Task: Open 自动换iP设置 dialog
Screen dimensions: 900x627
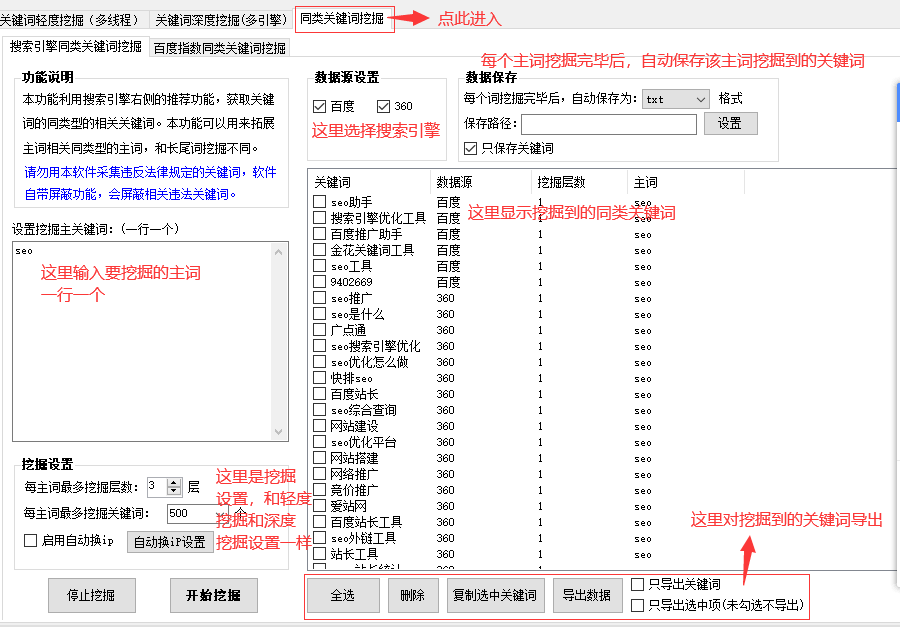Action: [170, 542]
